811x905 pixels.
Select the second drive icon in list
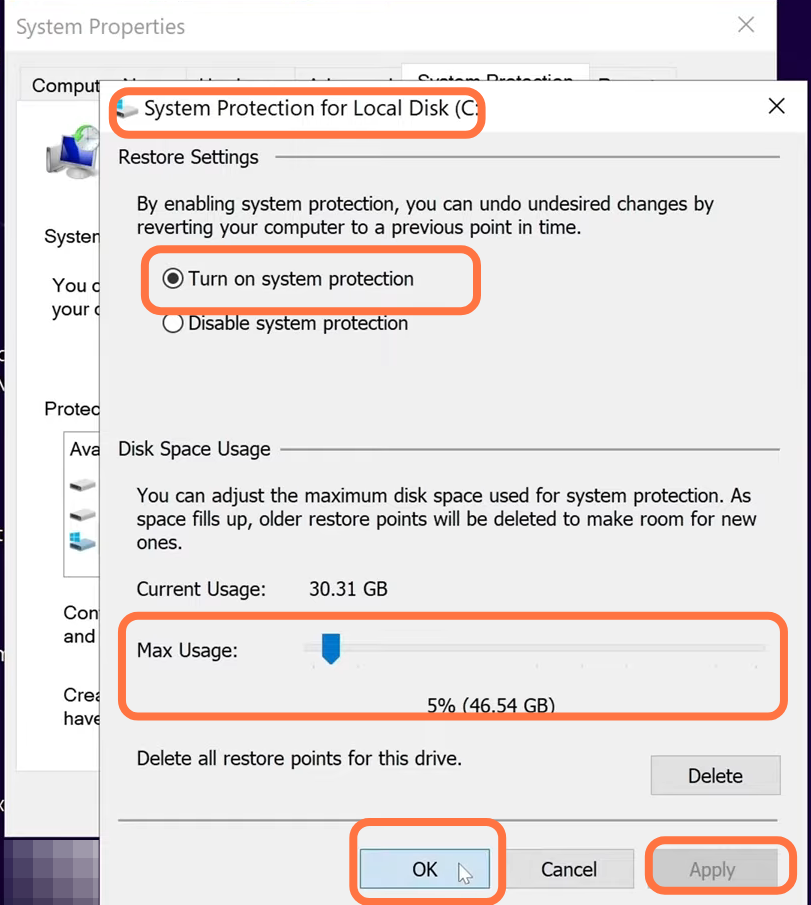(x=83, y=514)
